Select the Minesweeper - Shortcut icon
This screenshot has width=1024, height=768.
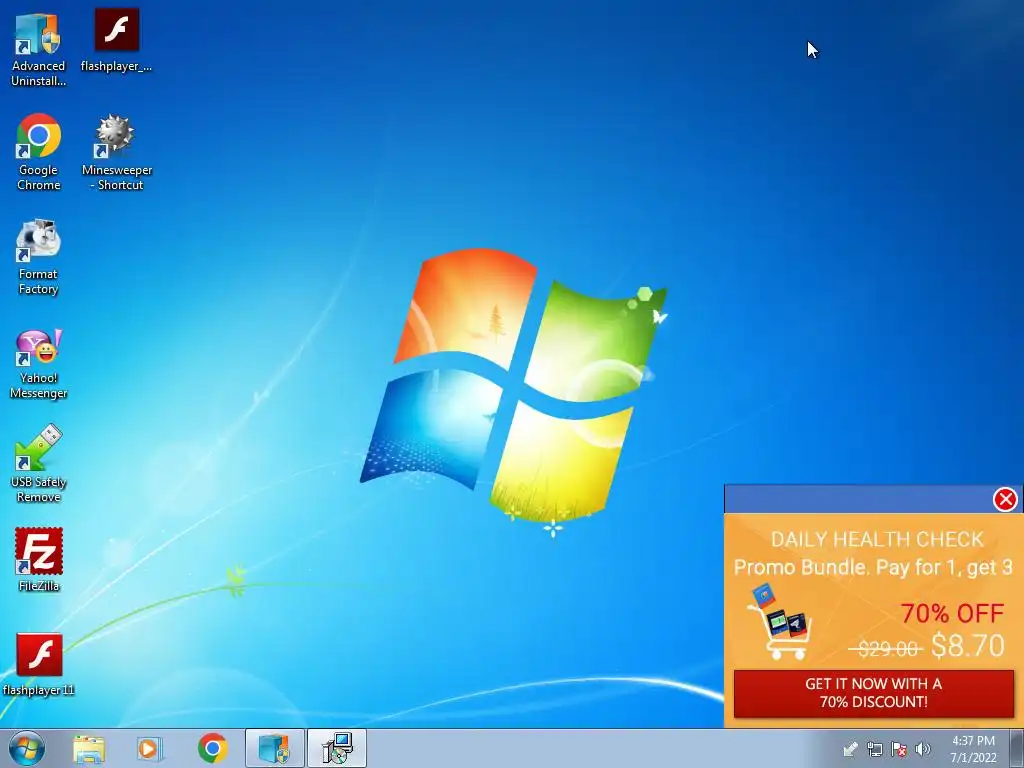[116, 152]
